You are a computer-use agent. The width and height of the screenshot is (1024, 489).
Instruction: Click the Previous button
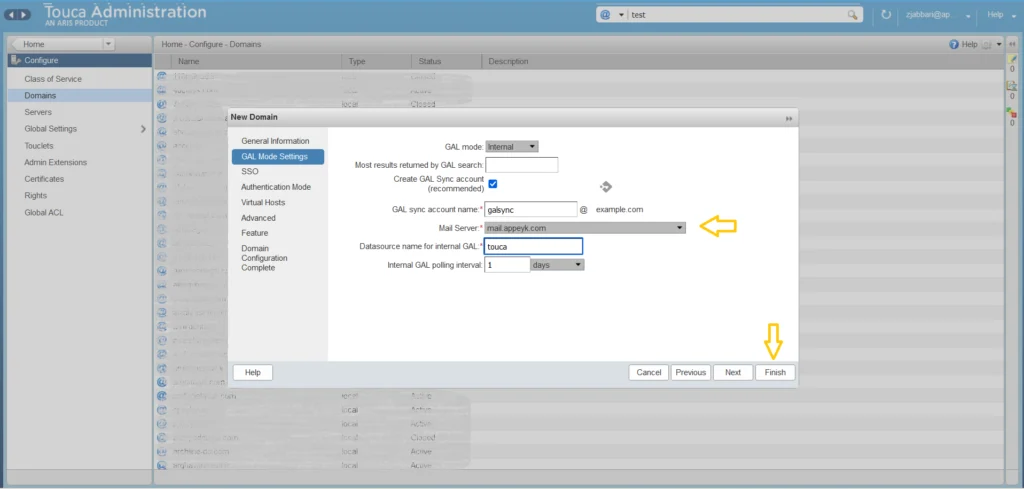(691, 372)
